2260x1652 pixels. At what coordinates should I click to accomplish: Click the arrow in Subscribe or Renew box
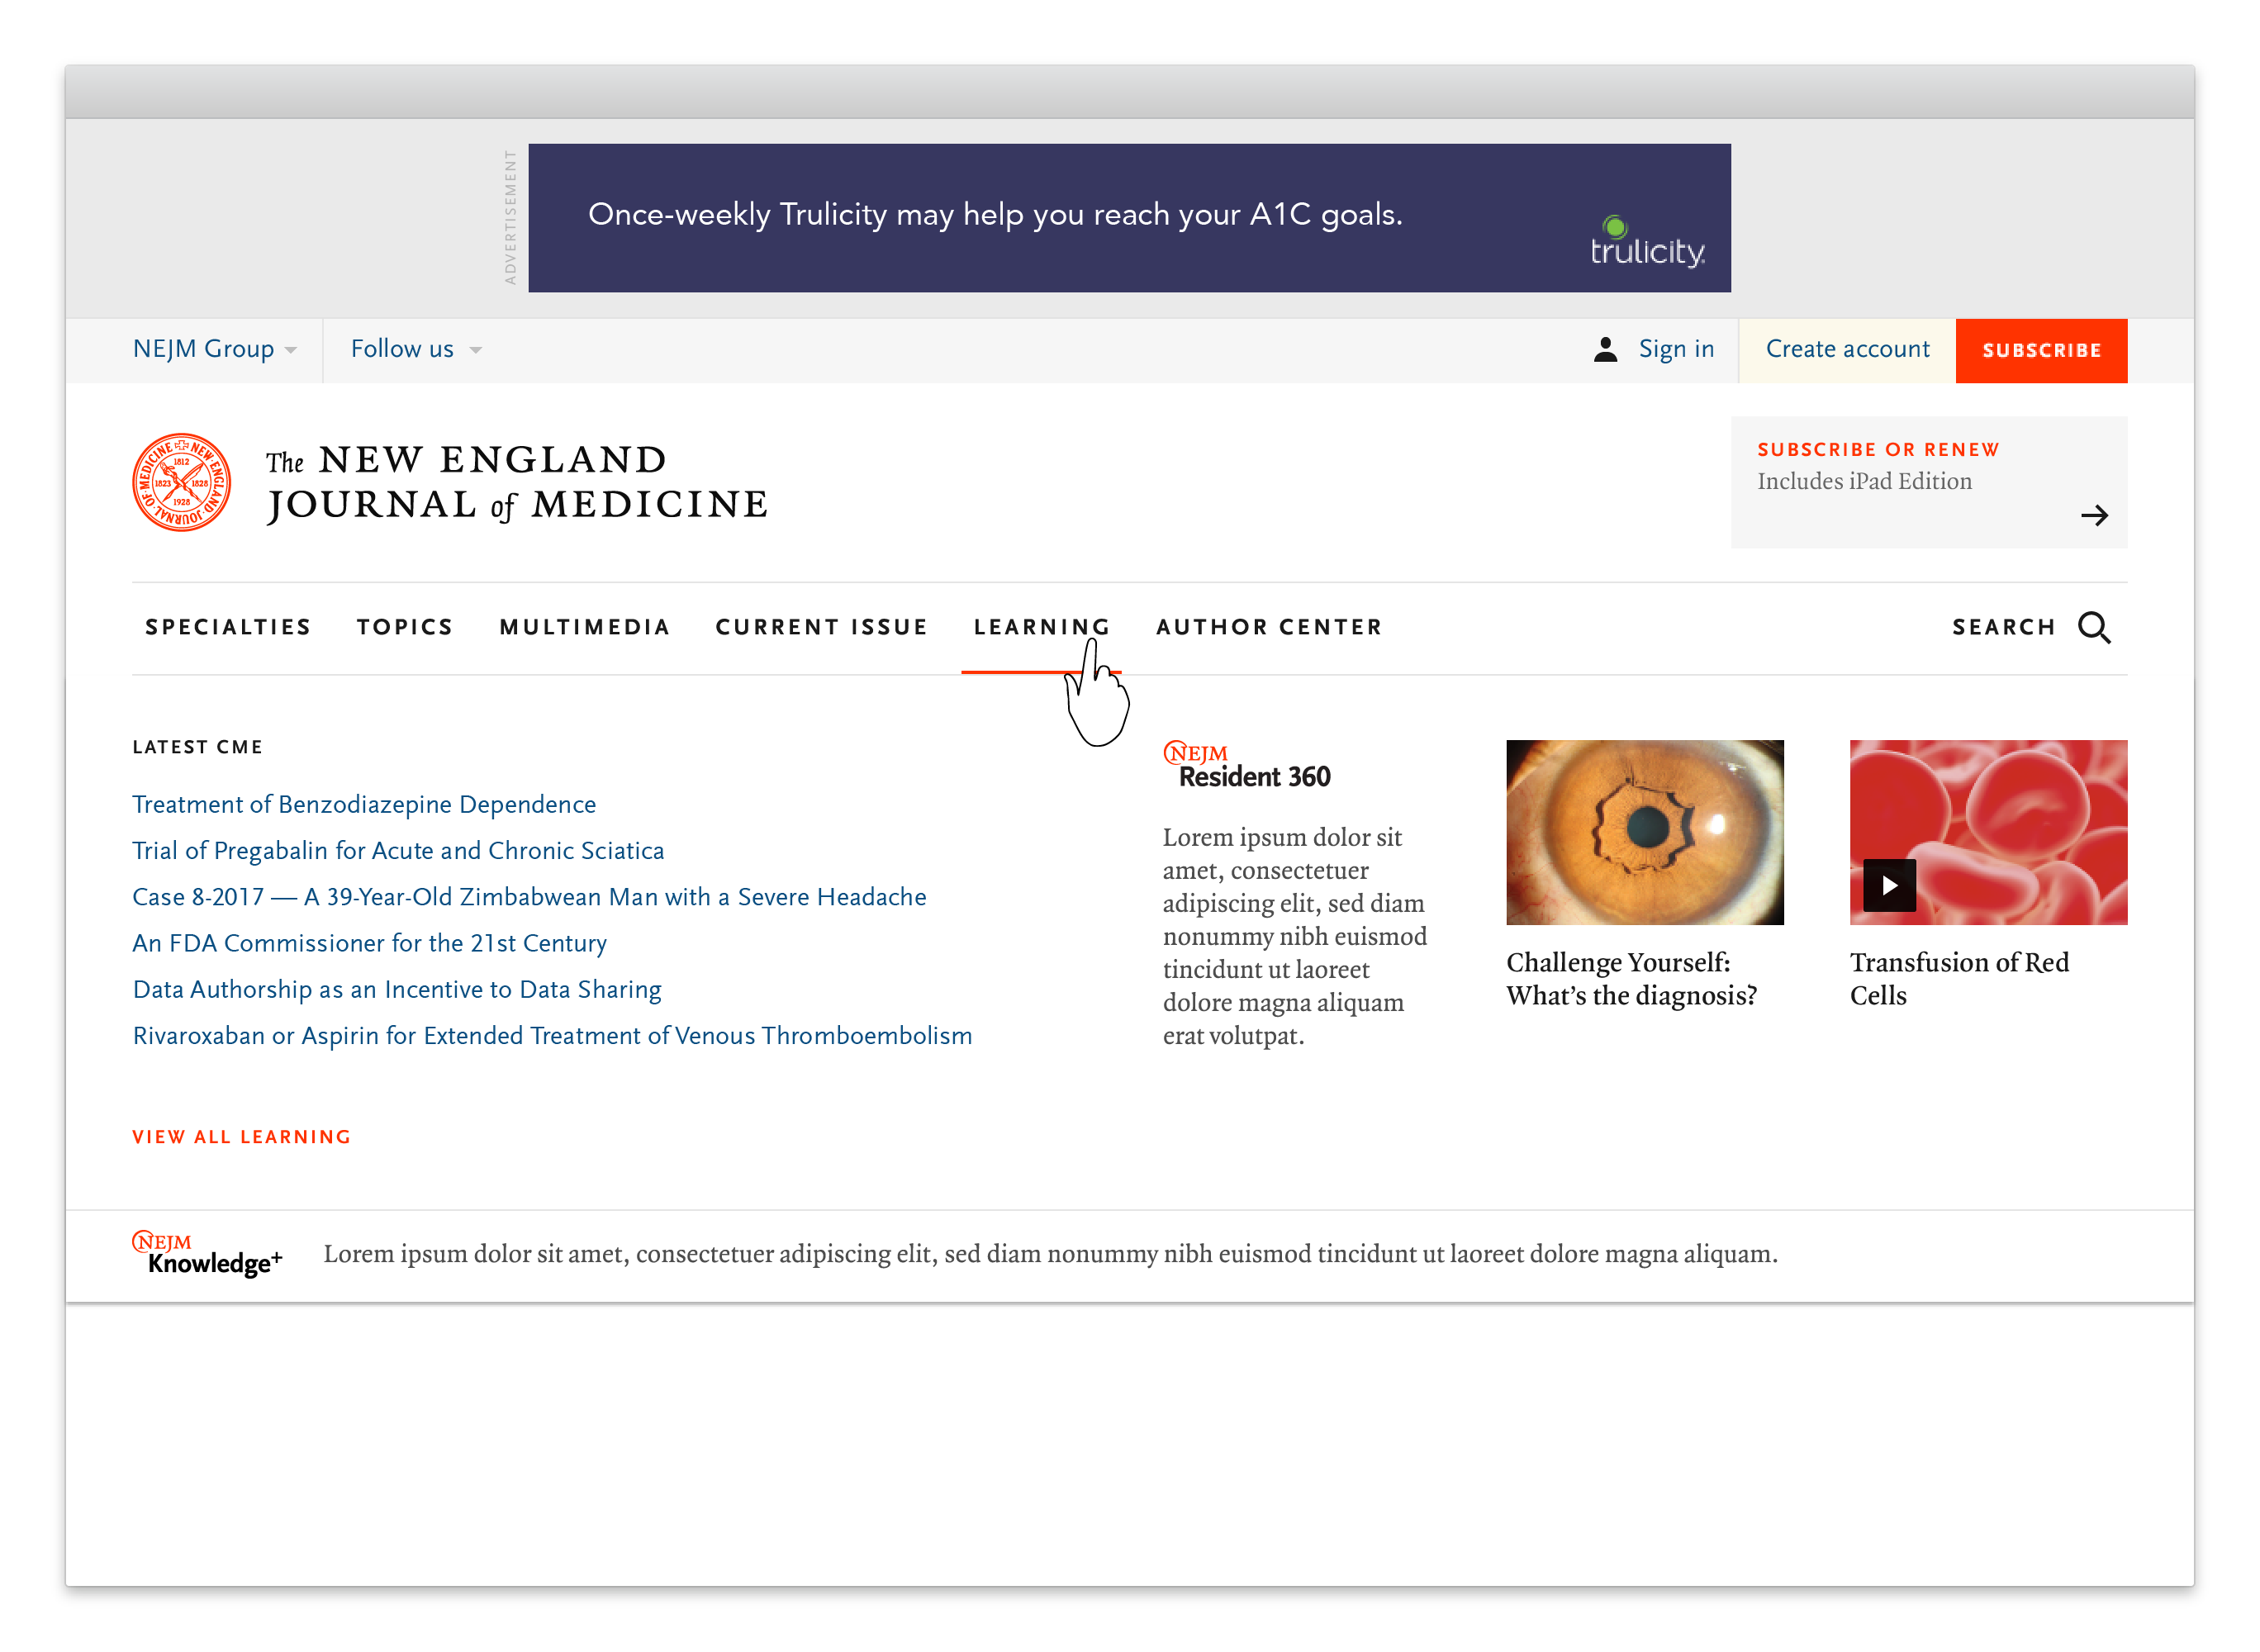pos(2093,516)
